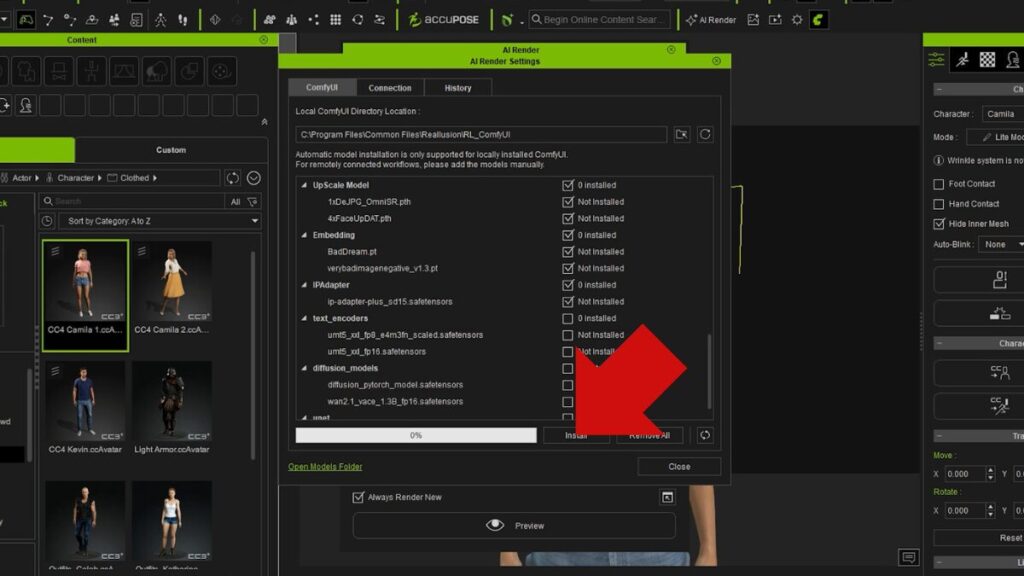
Task: Click the AccuPose toolbar button
Action: [x=443, y=20]
